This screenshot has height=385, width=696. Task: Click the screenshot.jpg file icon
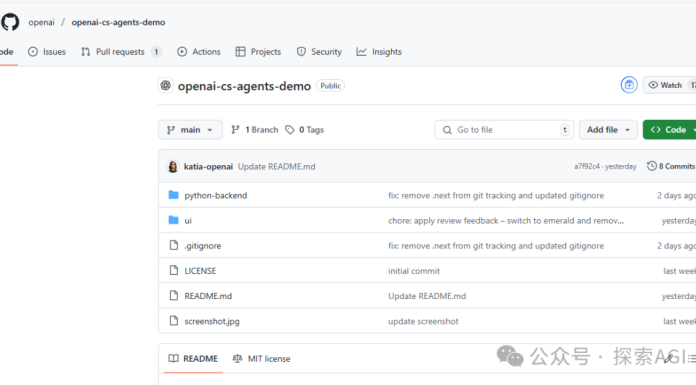[x=174, y=321]
